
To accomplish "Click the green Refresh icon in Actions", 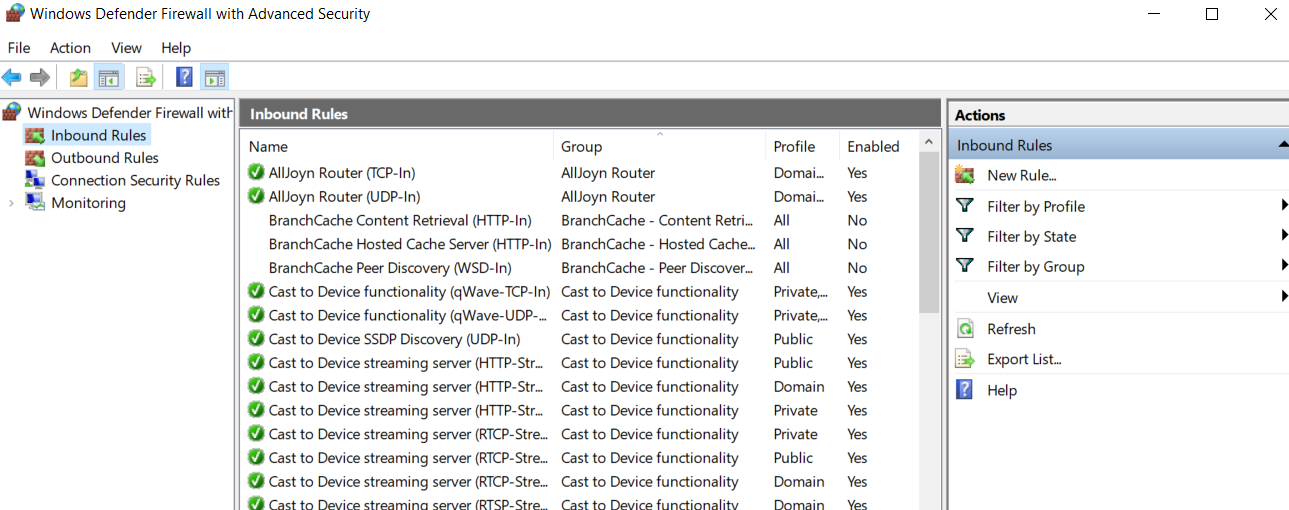I will (x=965, y=329).
